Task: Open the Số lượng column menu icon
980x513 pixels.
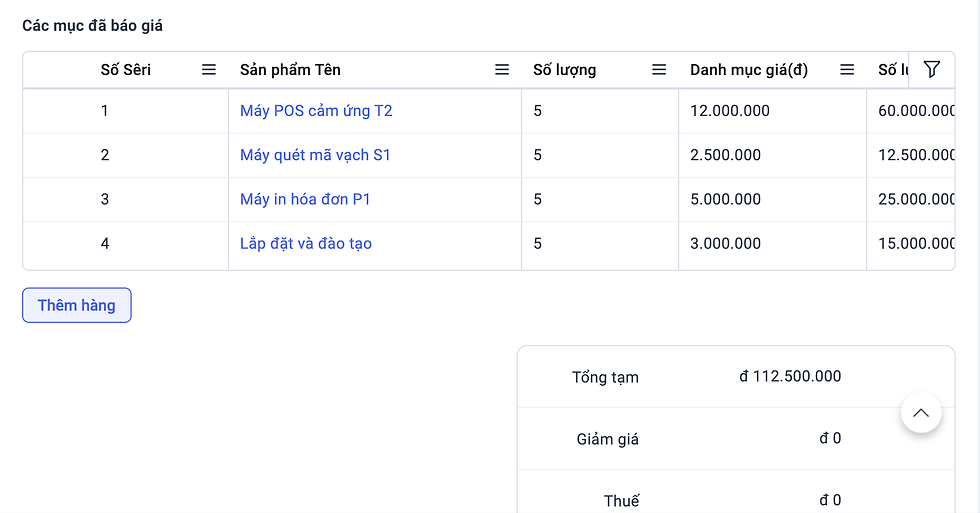Action: tap(659, 69)
